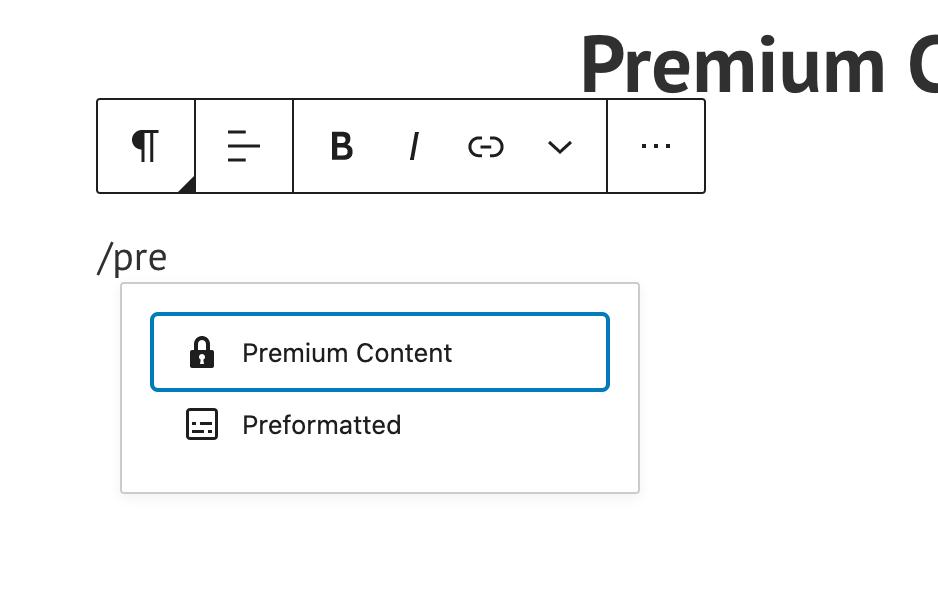Click the "Preformatted" label text
The height and width of the screenshot is (602, 938).
pyautogui.click(x=321, y=425)
